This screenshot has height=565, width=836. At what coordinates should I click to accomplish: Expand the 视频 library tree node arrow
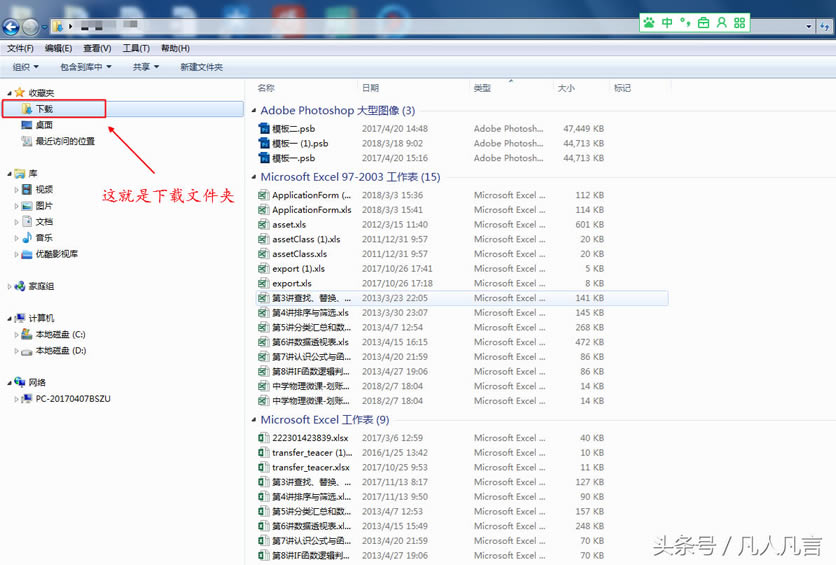pyautogui.click(x=16, y=190)
